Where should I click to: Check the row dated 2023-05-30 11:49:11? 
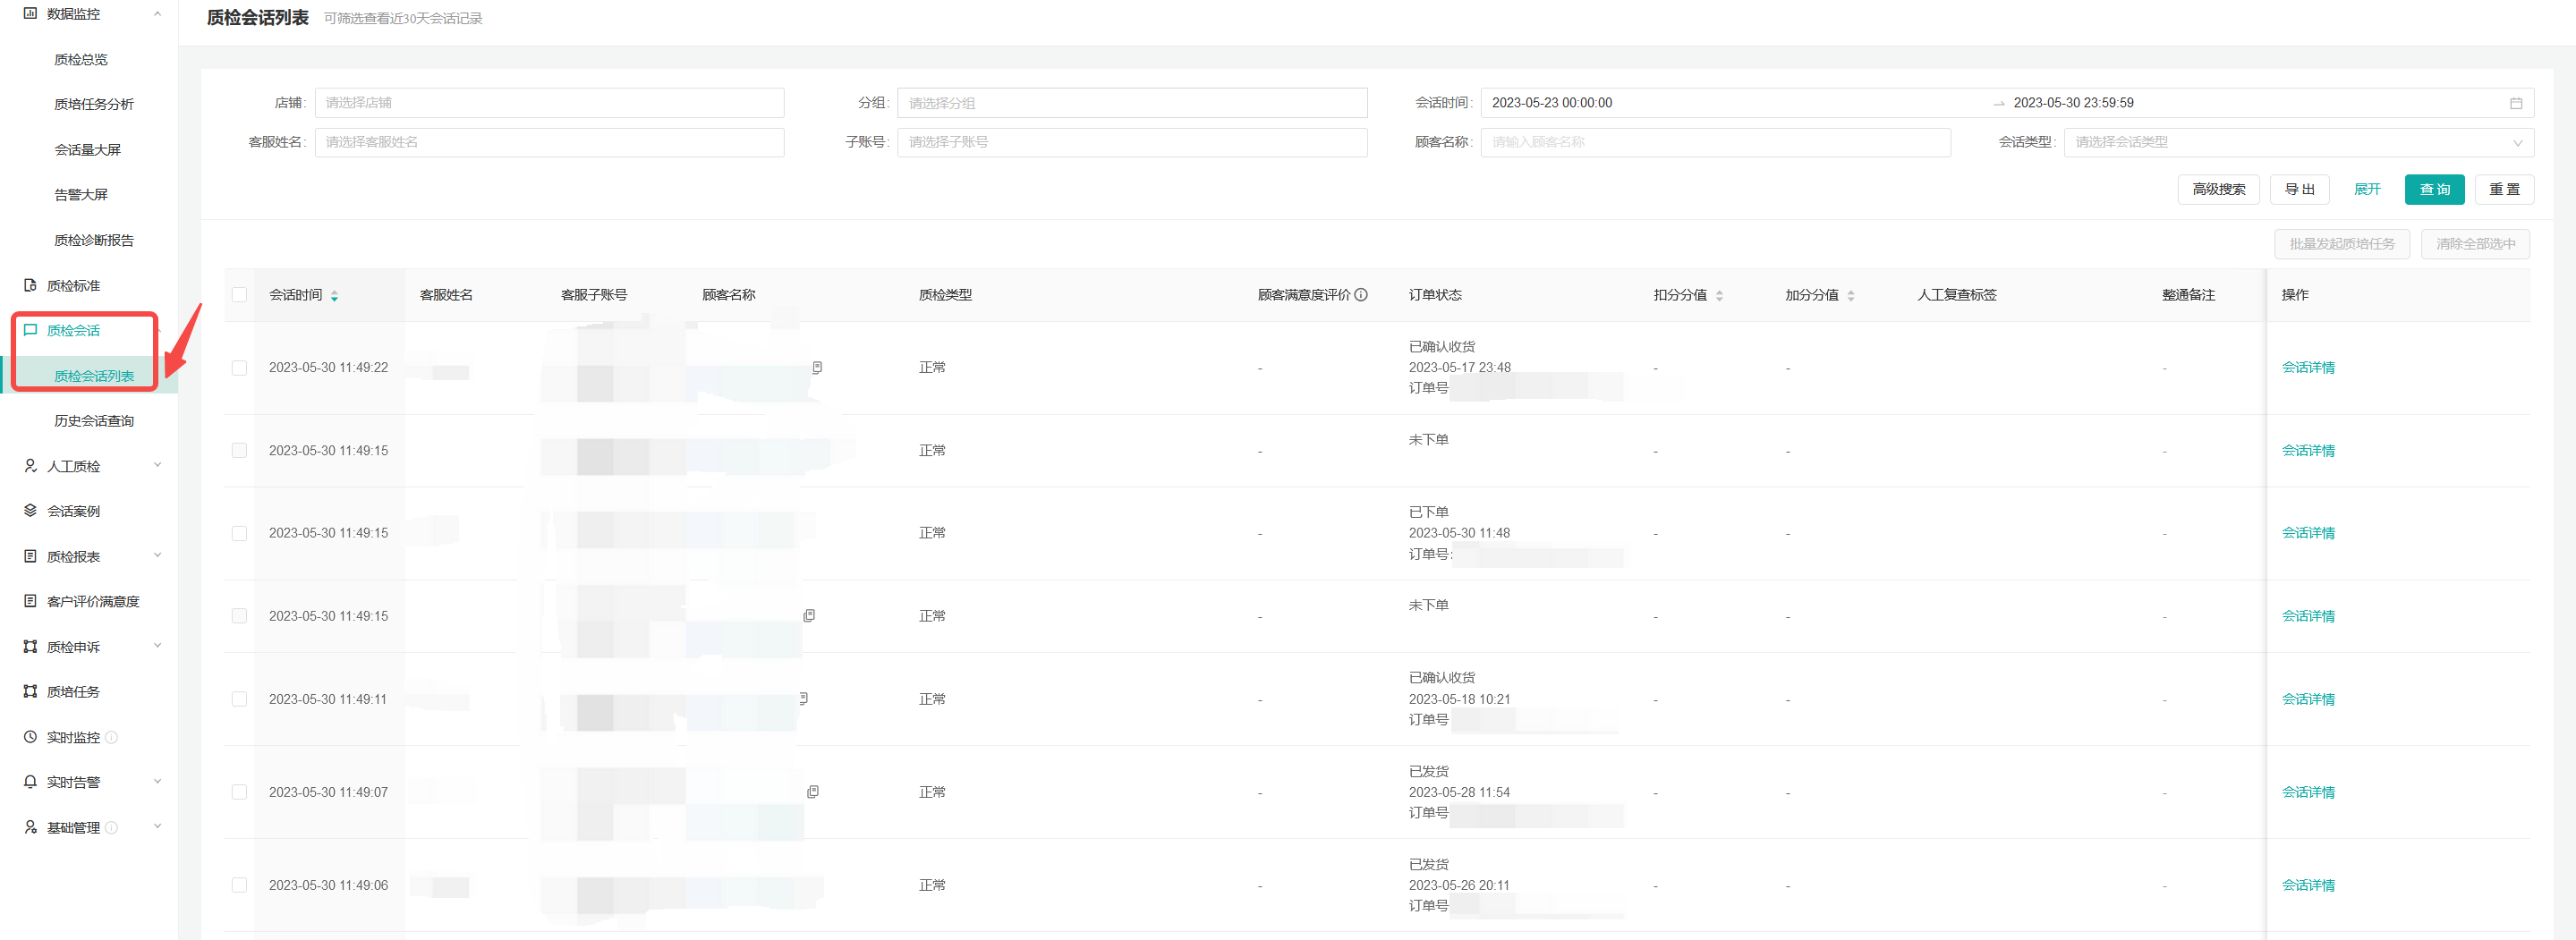pyautogui.click(x=239, y=699)
